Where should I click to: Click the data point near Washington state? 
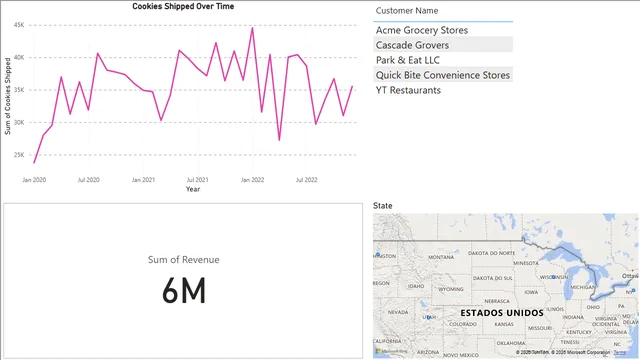(378, 255)
